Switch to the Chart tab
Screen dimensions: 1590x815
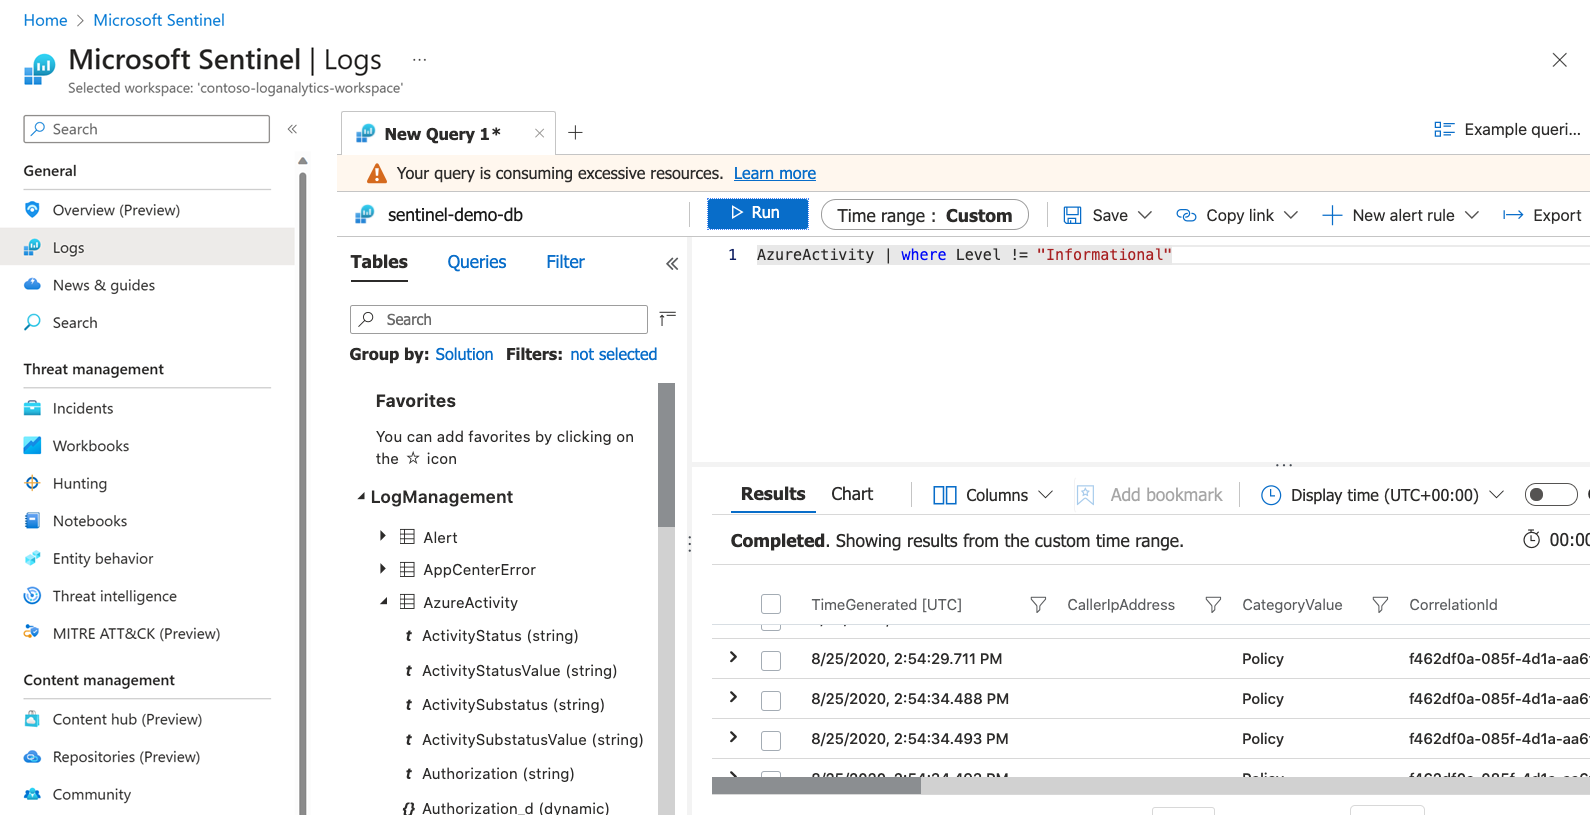[852, 494]
